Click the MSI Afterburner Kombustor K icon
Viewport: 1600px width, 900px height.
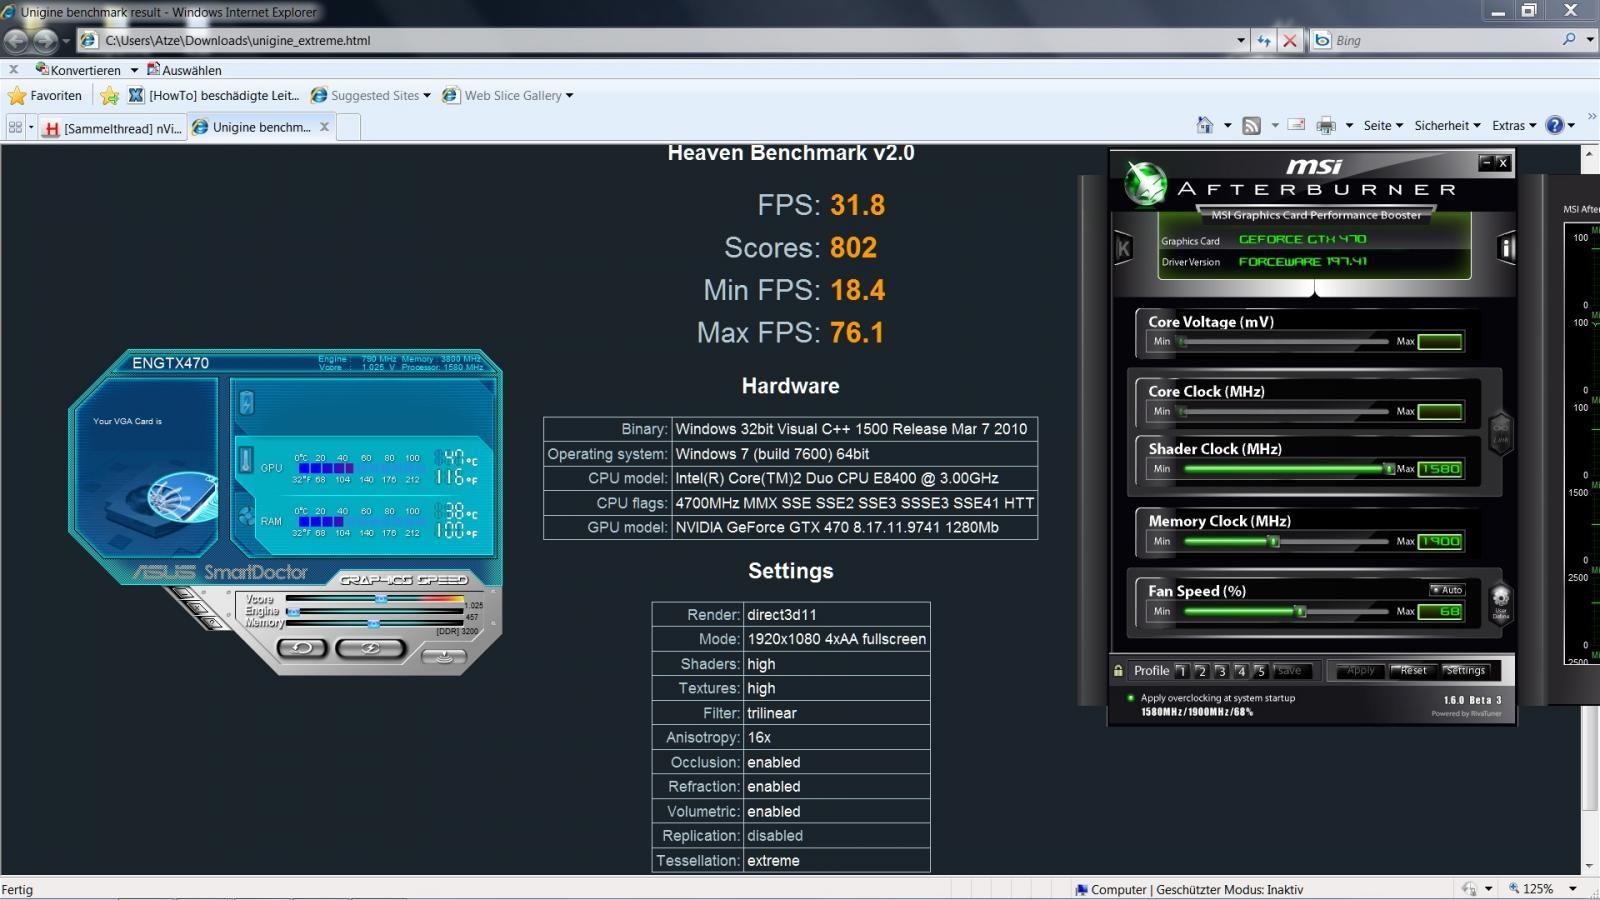(1123, 248)
